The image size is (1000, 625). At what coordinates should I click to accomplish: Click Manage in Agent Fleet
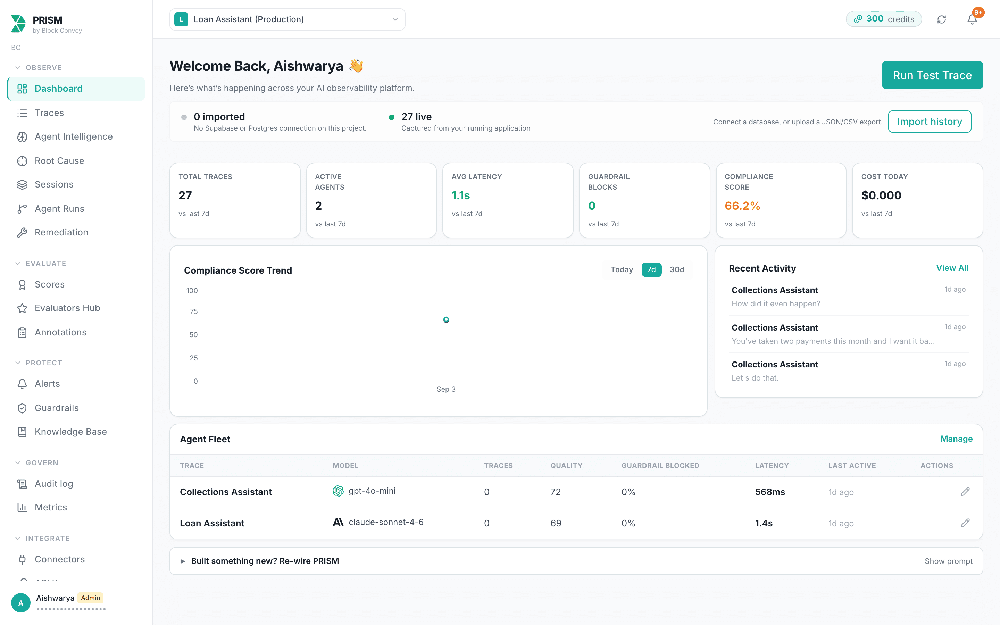(956, 439)
